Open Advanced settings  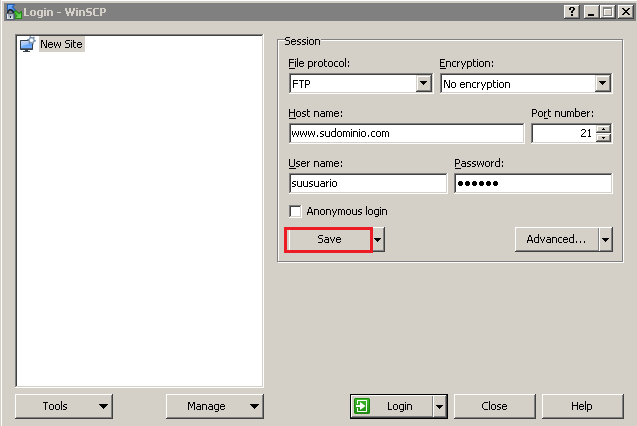point(556,239)
